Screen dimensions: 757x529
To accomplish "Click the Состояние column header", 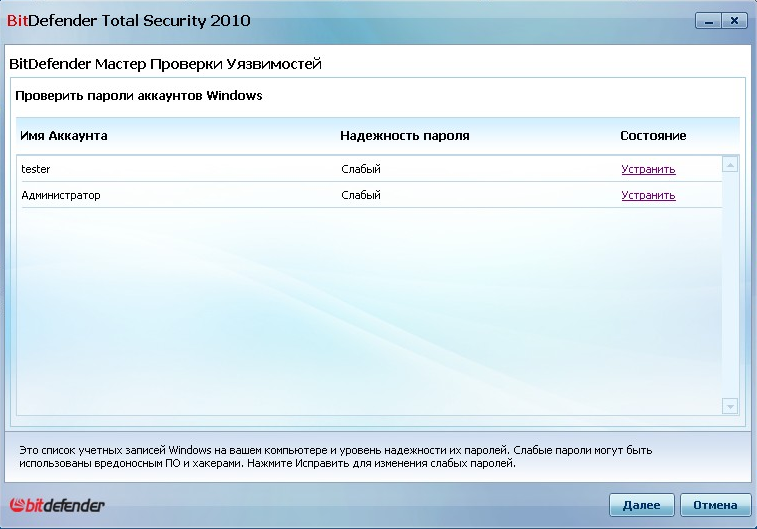I will (653, 136).
